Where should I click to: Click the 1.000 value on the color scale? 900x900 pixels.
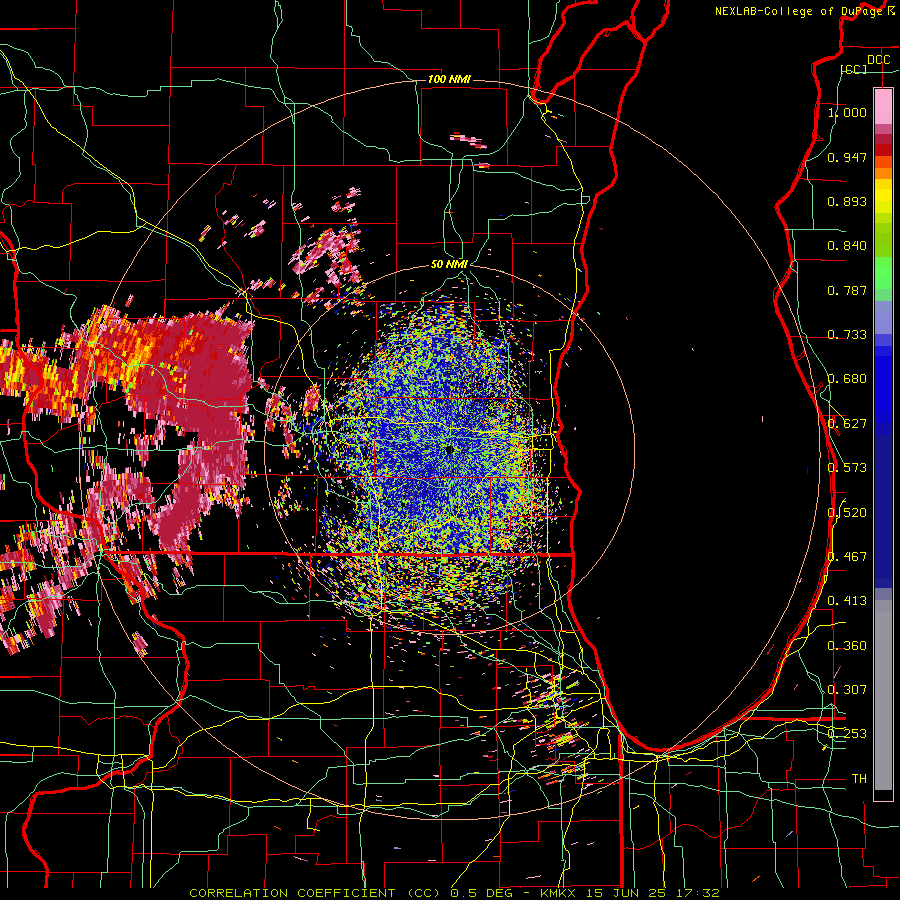(847, 112)
